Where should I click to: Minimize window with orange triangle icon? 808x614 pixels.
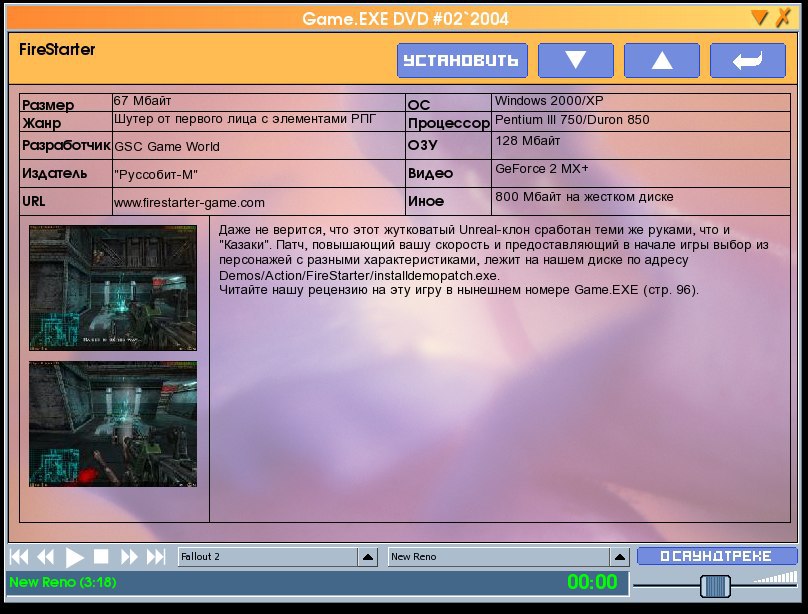[x=759, y=18]
